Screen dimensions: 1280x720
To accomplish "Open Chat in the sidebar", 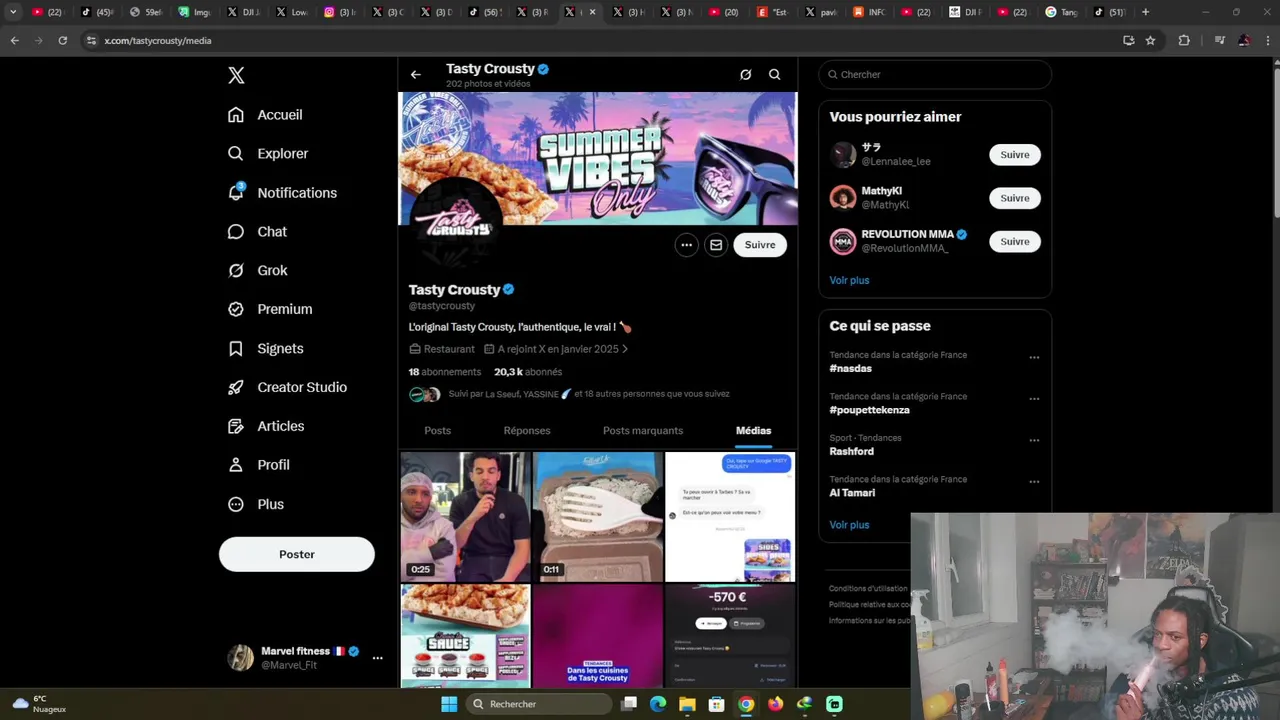I will (258, 232).
